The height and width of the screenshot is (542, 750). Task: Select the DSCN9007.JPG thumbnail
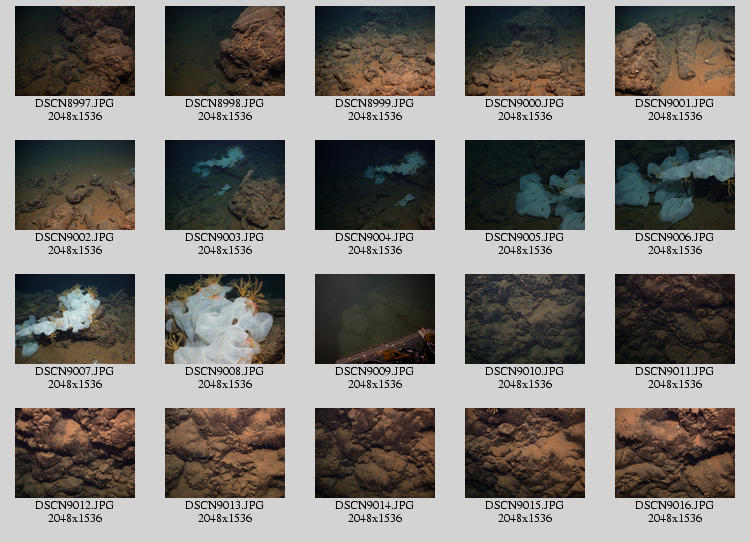[x=75, y=319]
